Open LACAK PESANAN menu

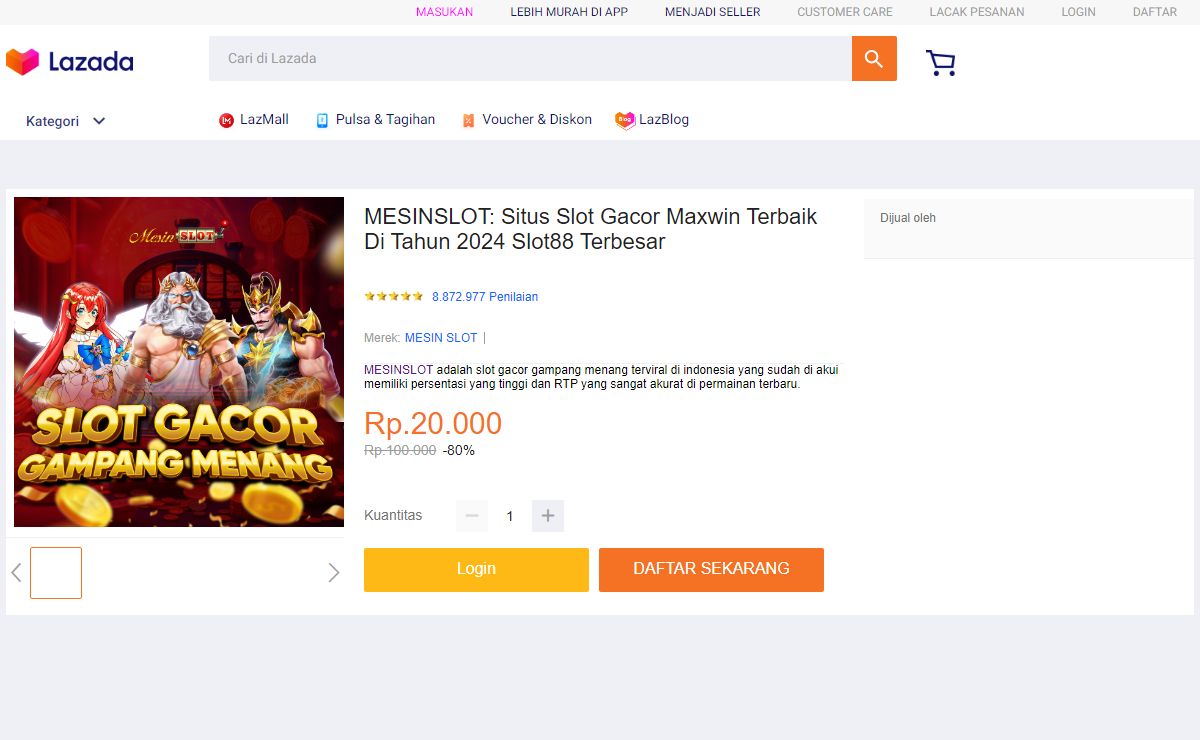[x=977, y=12]
